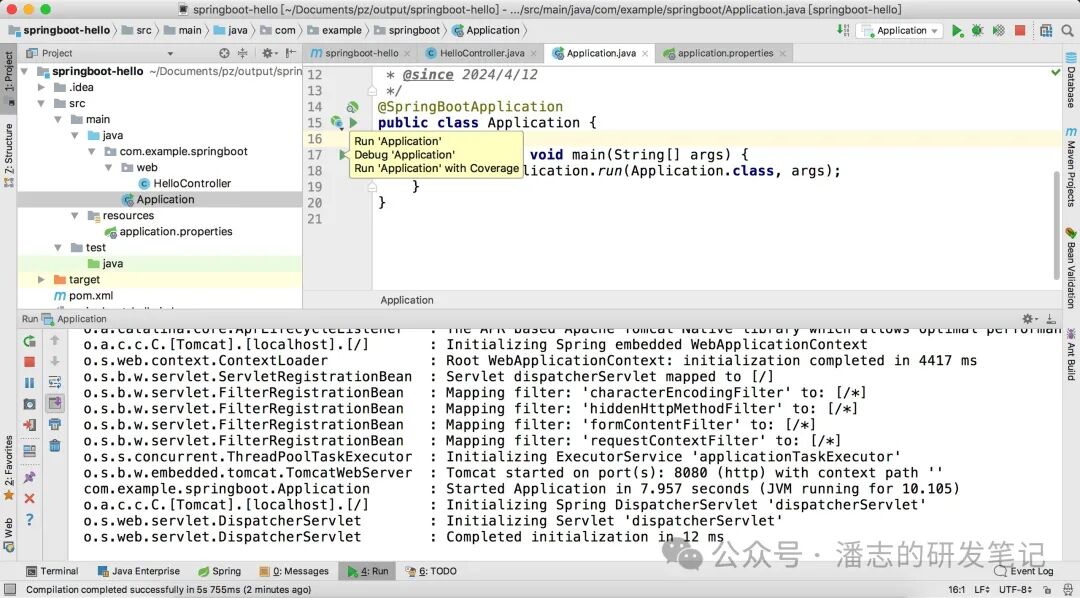Collapse the main folder
Screen dimensions: 1080x598
(58, 119)
